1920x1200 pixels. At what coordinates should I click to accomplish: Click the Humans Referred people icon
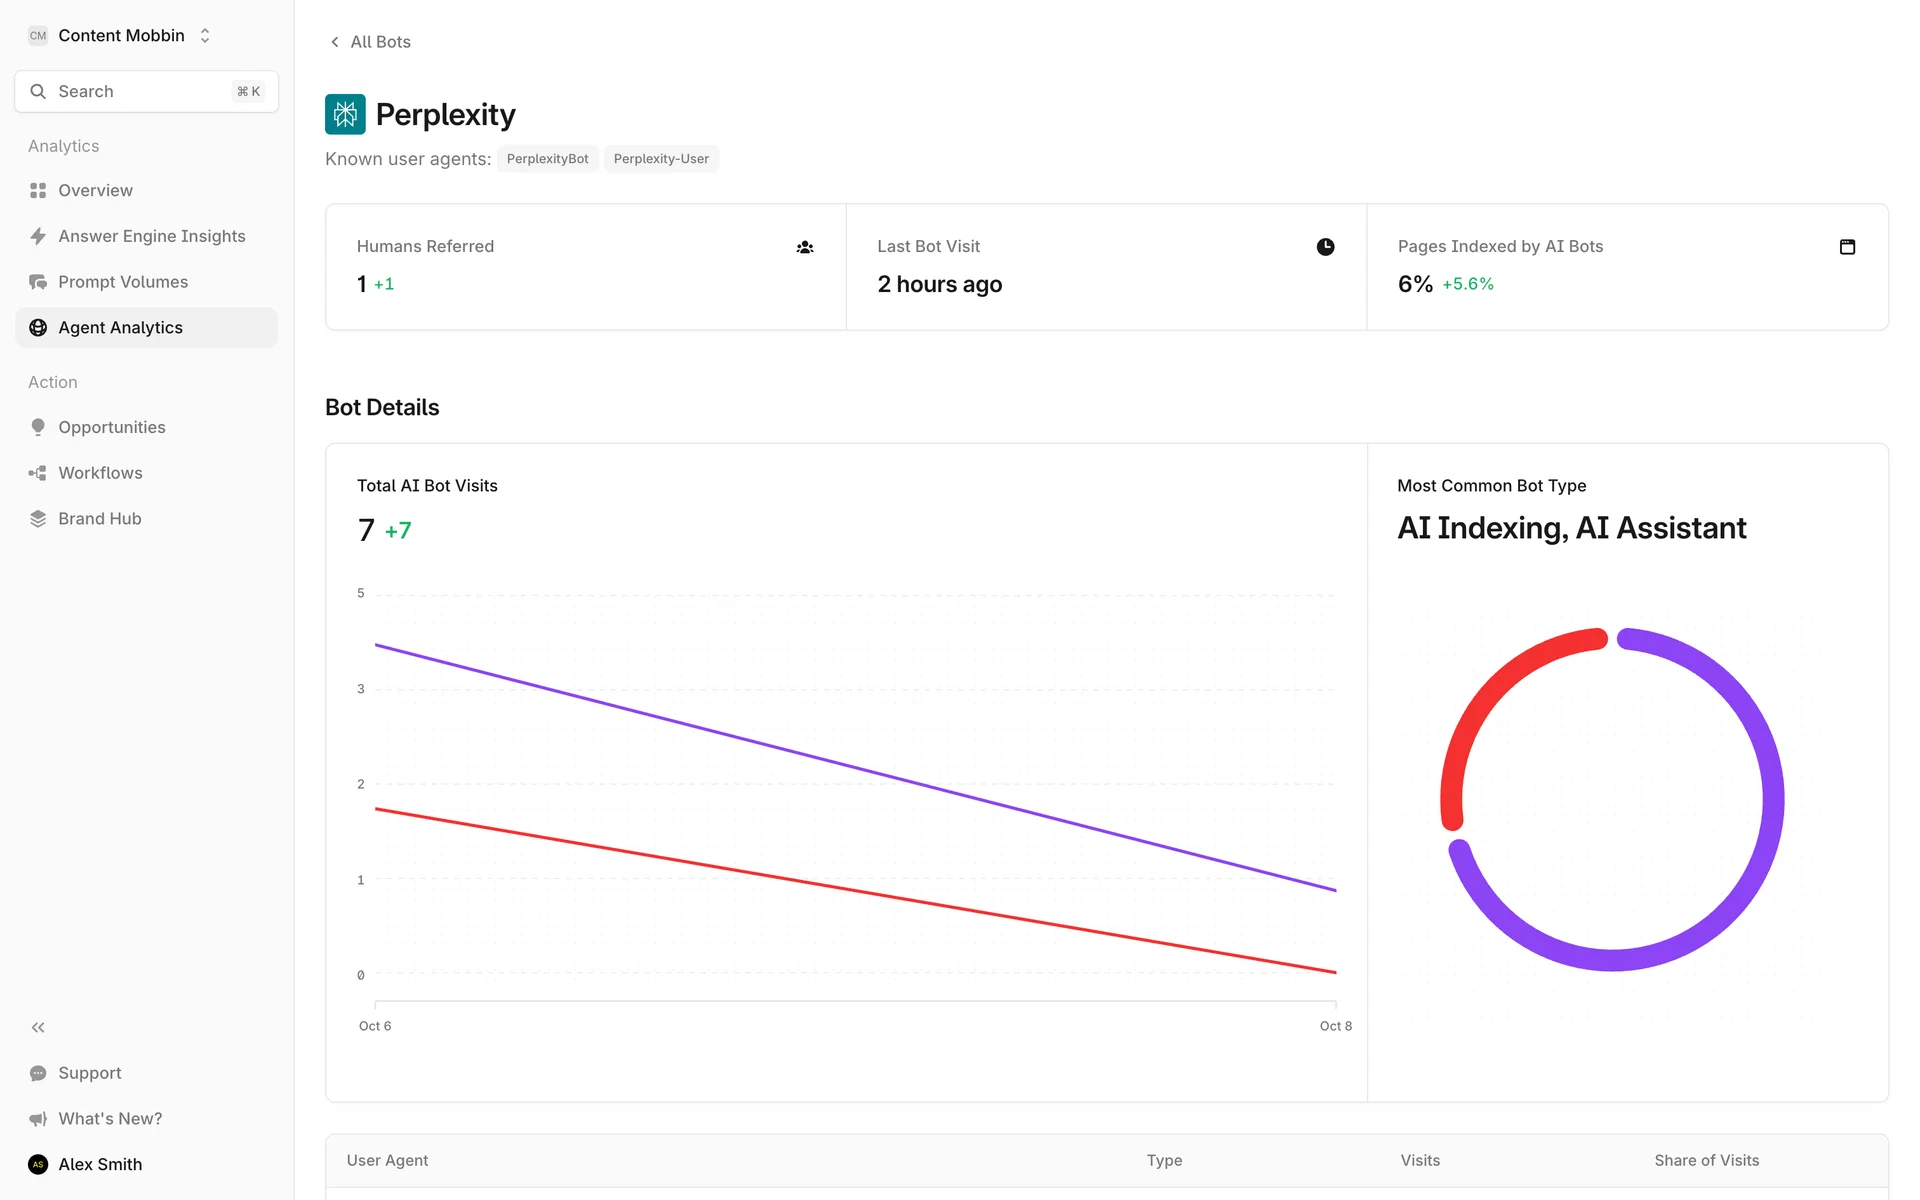805,247
